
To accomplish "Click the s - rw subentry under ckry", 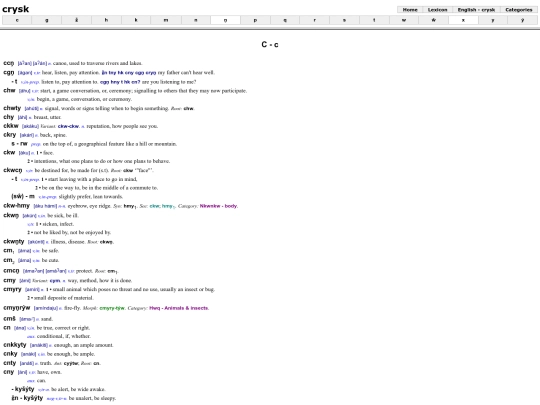I will click(x=19, y=144).
